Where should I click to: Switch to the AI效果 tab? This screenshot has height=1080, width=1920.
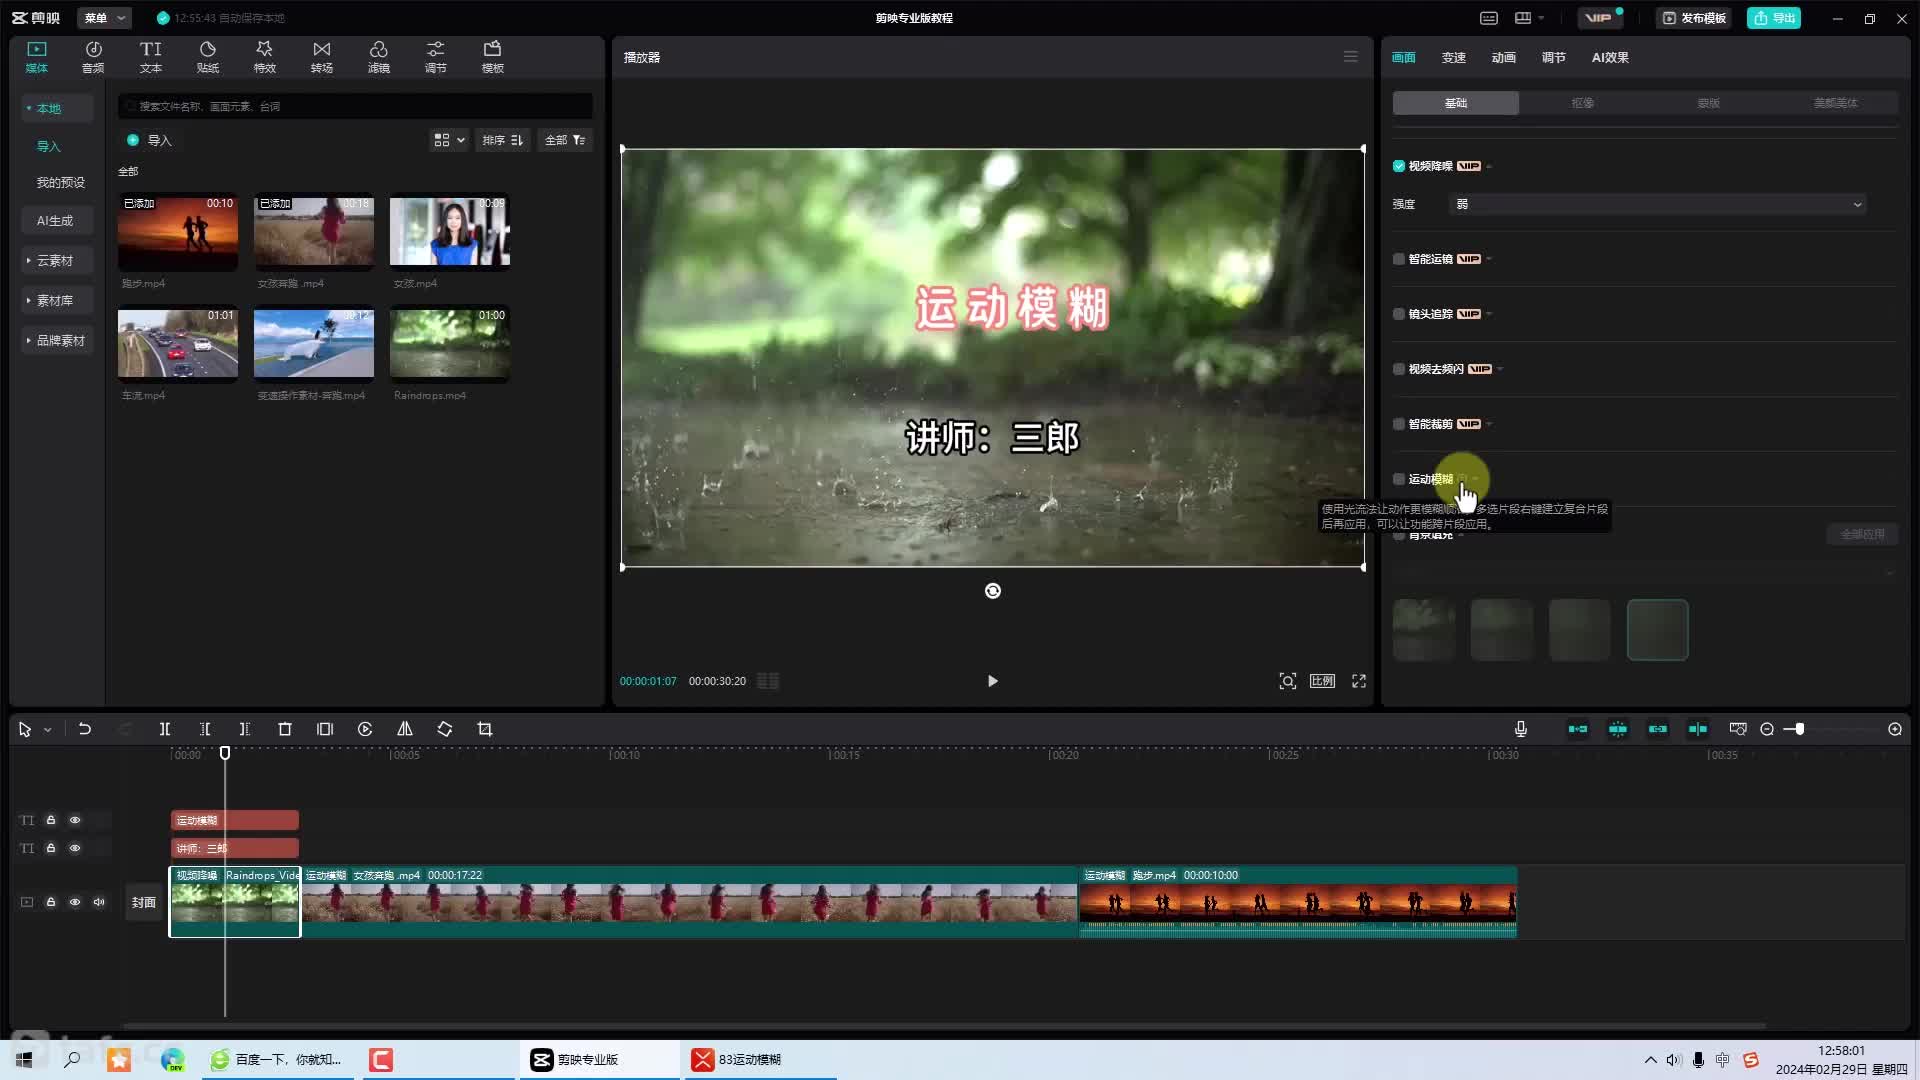[1610, 58]
